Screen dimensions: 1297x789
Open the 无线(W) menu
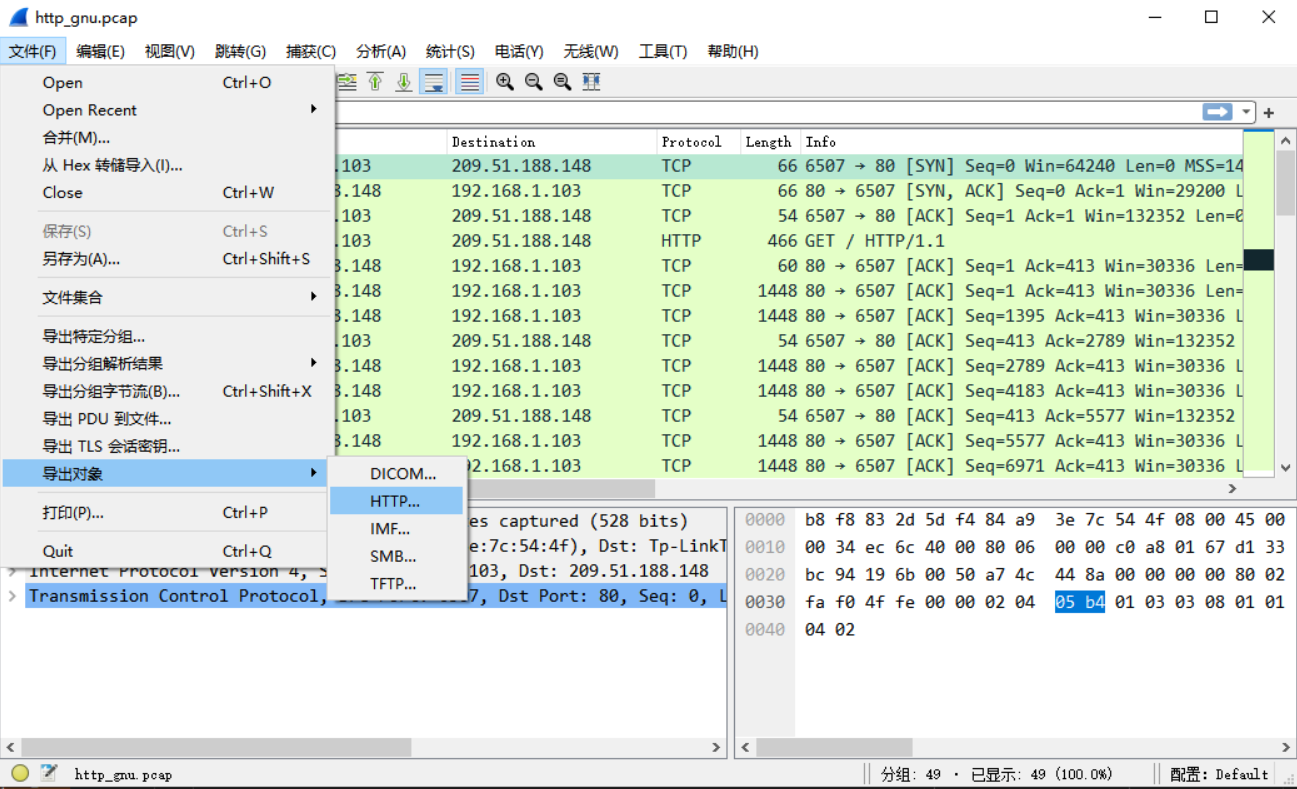tap(591, 51)
